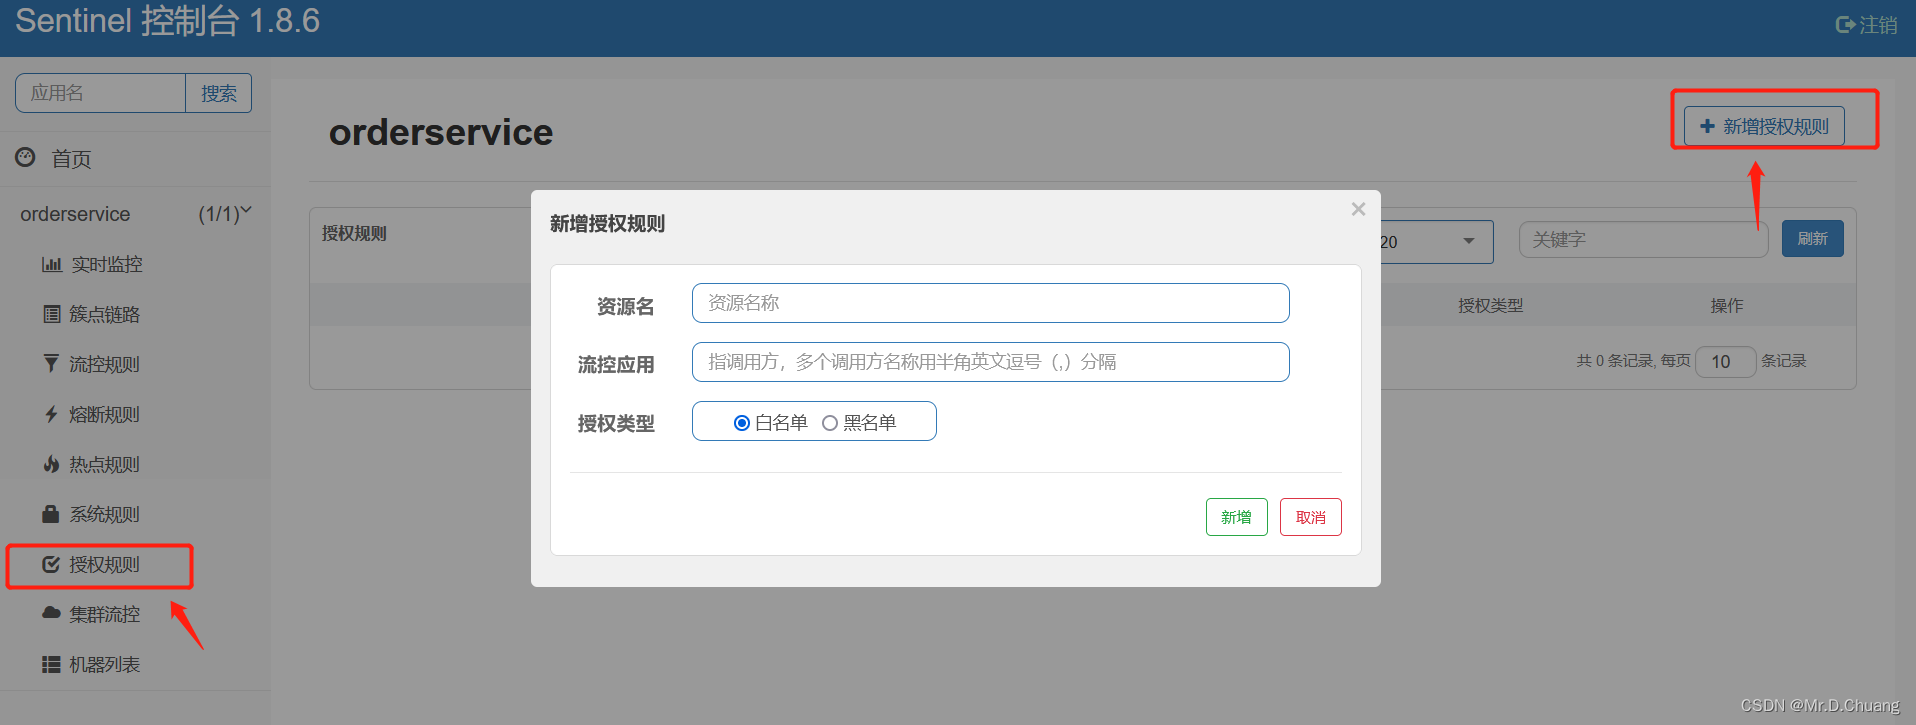Click the 搜索 button beside 应用名

click(219, 93)
